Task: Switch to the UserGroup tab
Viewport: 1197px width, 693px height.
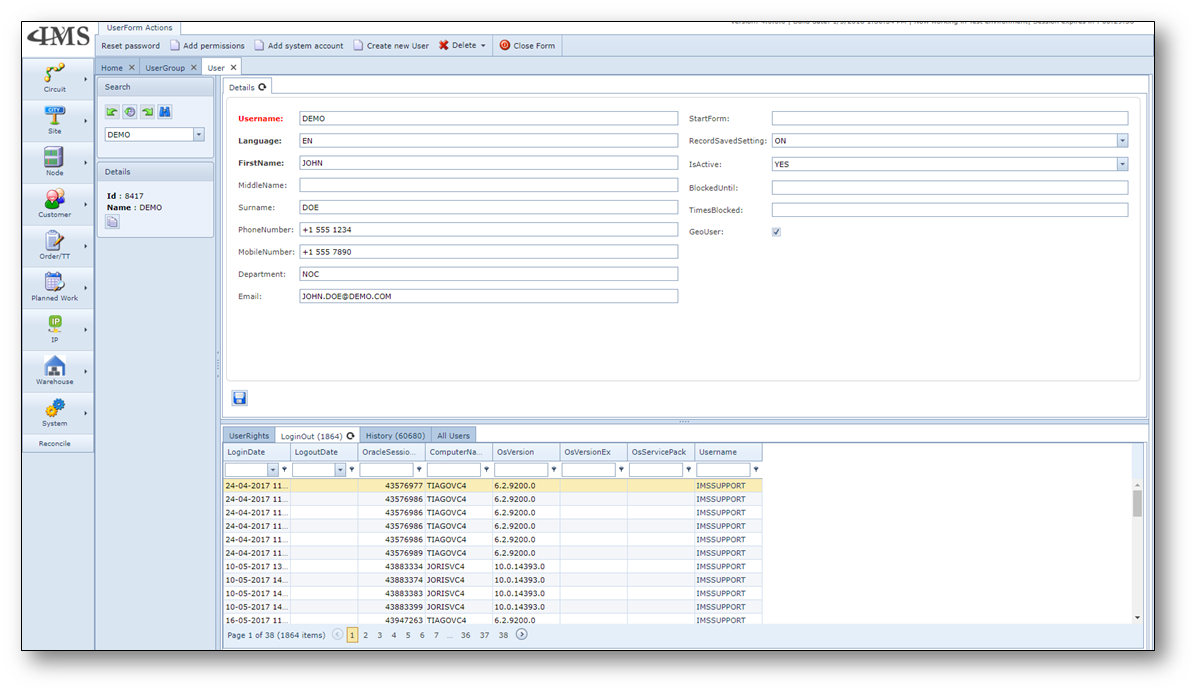Action: pyautogui.click(x=165, y=68)
